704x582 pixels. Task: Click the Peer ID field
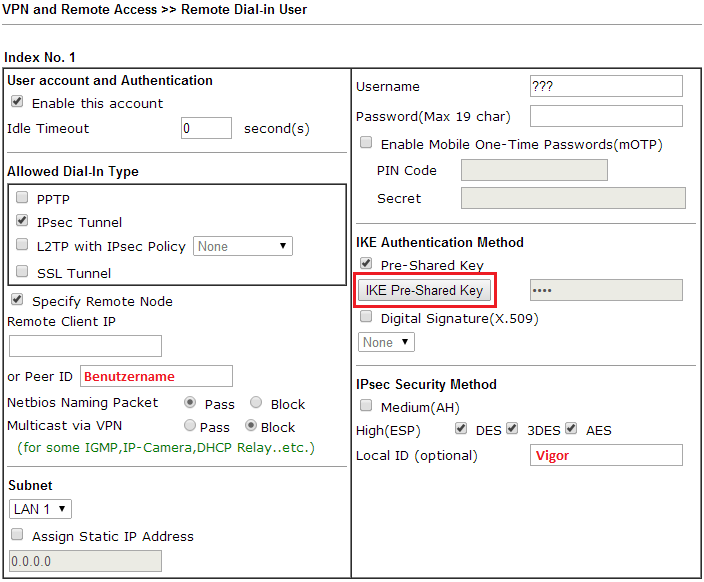coord(156,376)
